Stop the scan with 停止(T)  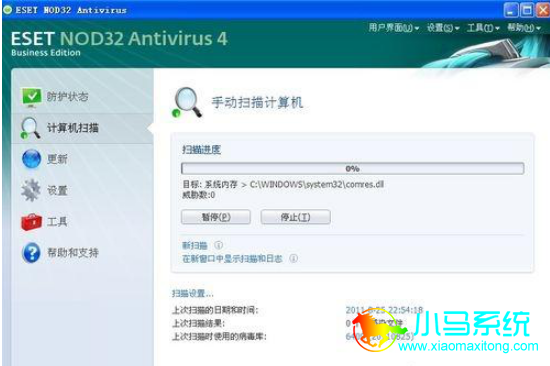(x=295, y=217)
